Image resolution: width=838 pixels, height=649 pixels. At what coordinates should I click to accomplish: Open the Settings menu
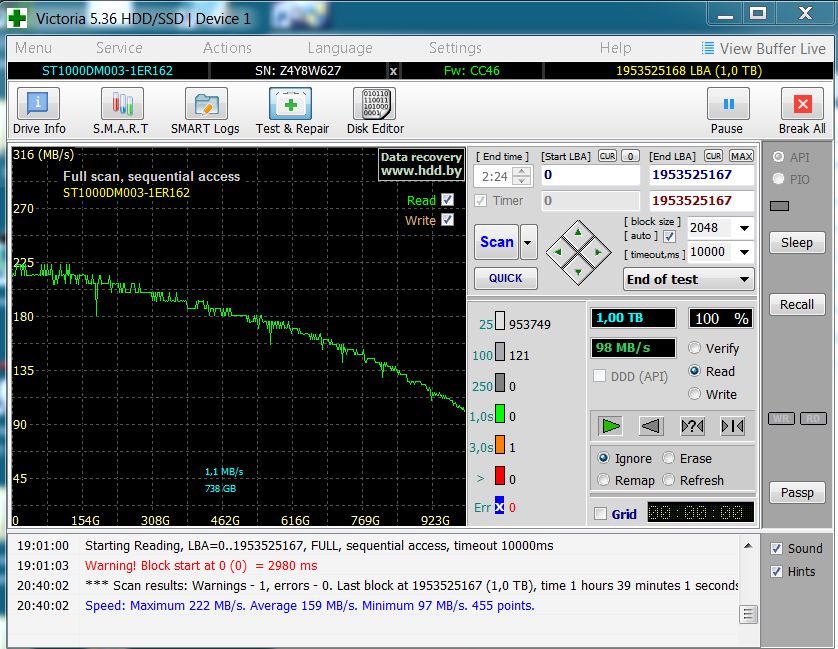[455, 48]
